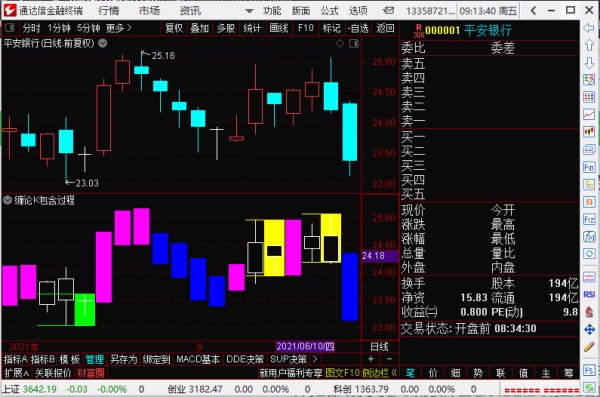Image resolution: width=600 pixels, height=397 pixels.
Task: Click the plus zoom-in button beside 日线
Action: coord(371,359)
